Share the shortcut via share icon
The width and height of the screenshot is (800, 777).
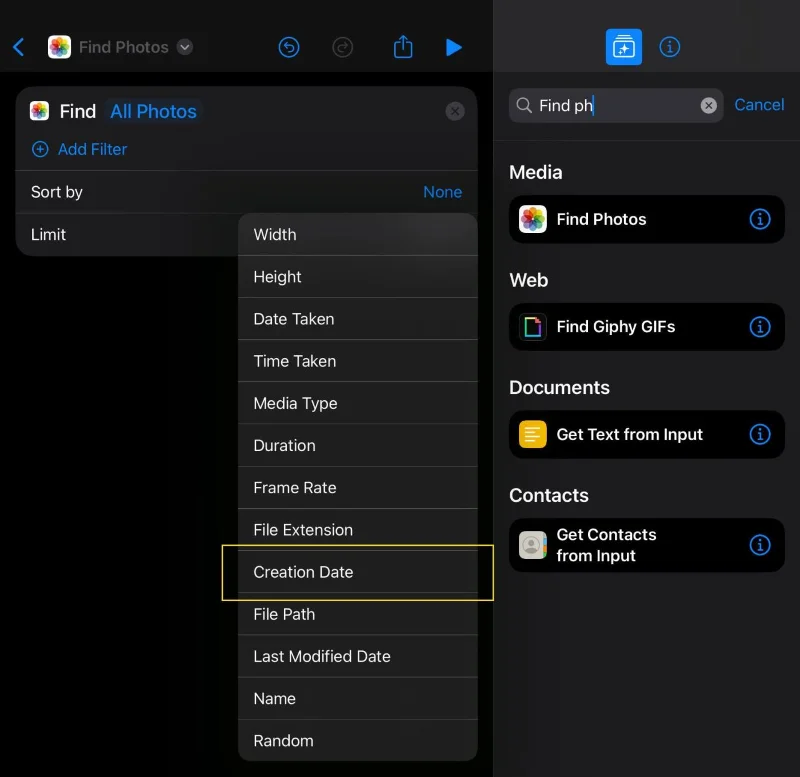403,46
